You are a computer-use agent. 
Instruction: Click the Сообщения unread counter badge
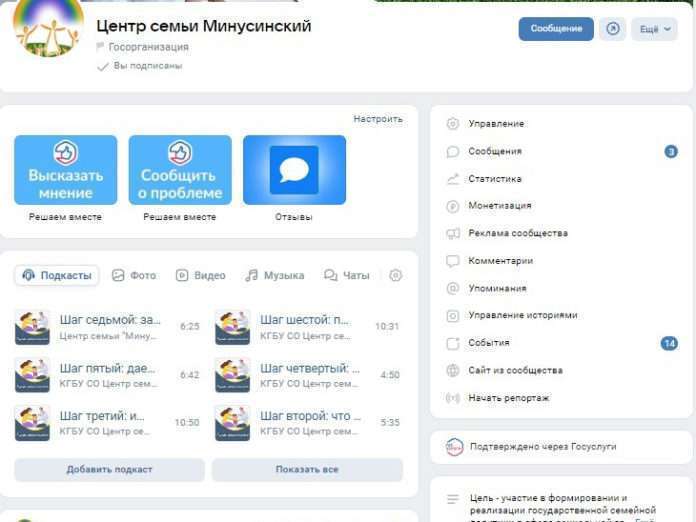pos(671,152)
